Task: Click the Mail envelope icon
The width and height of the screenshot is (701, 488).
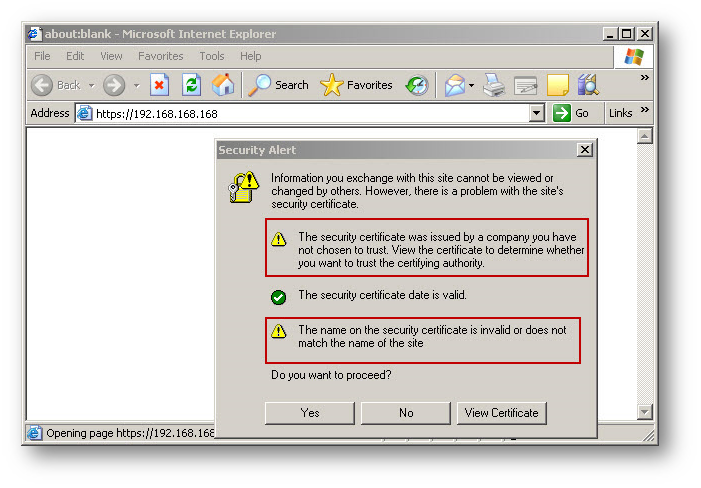Action: coord(455,85)
